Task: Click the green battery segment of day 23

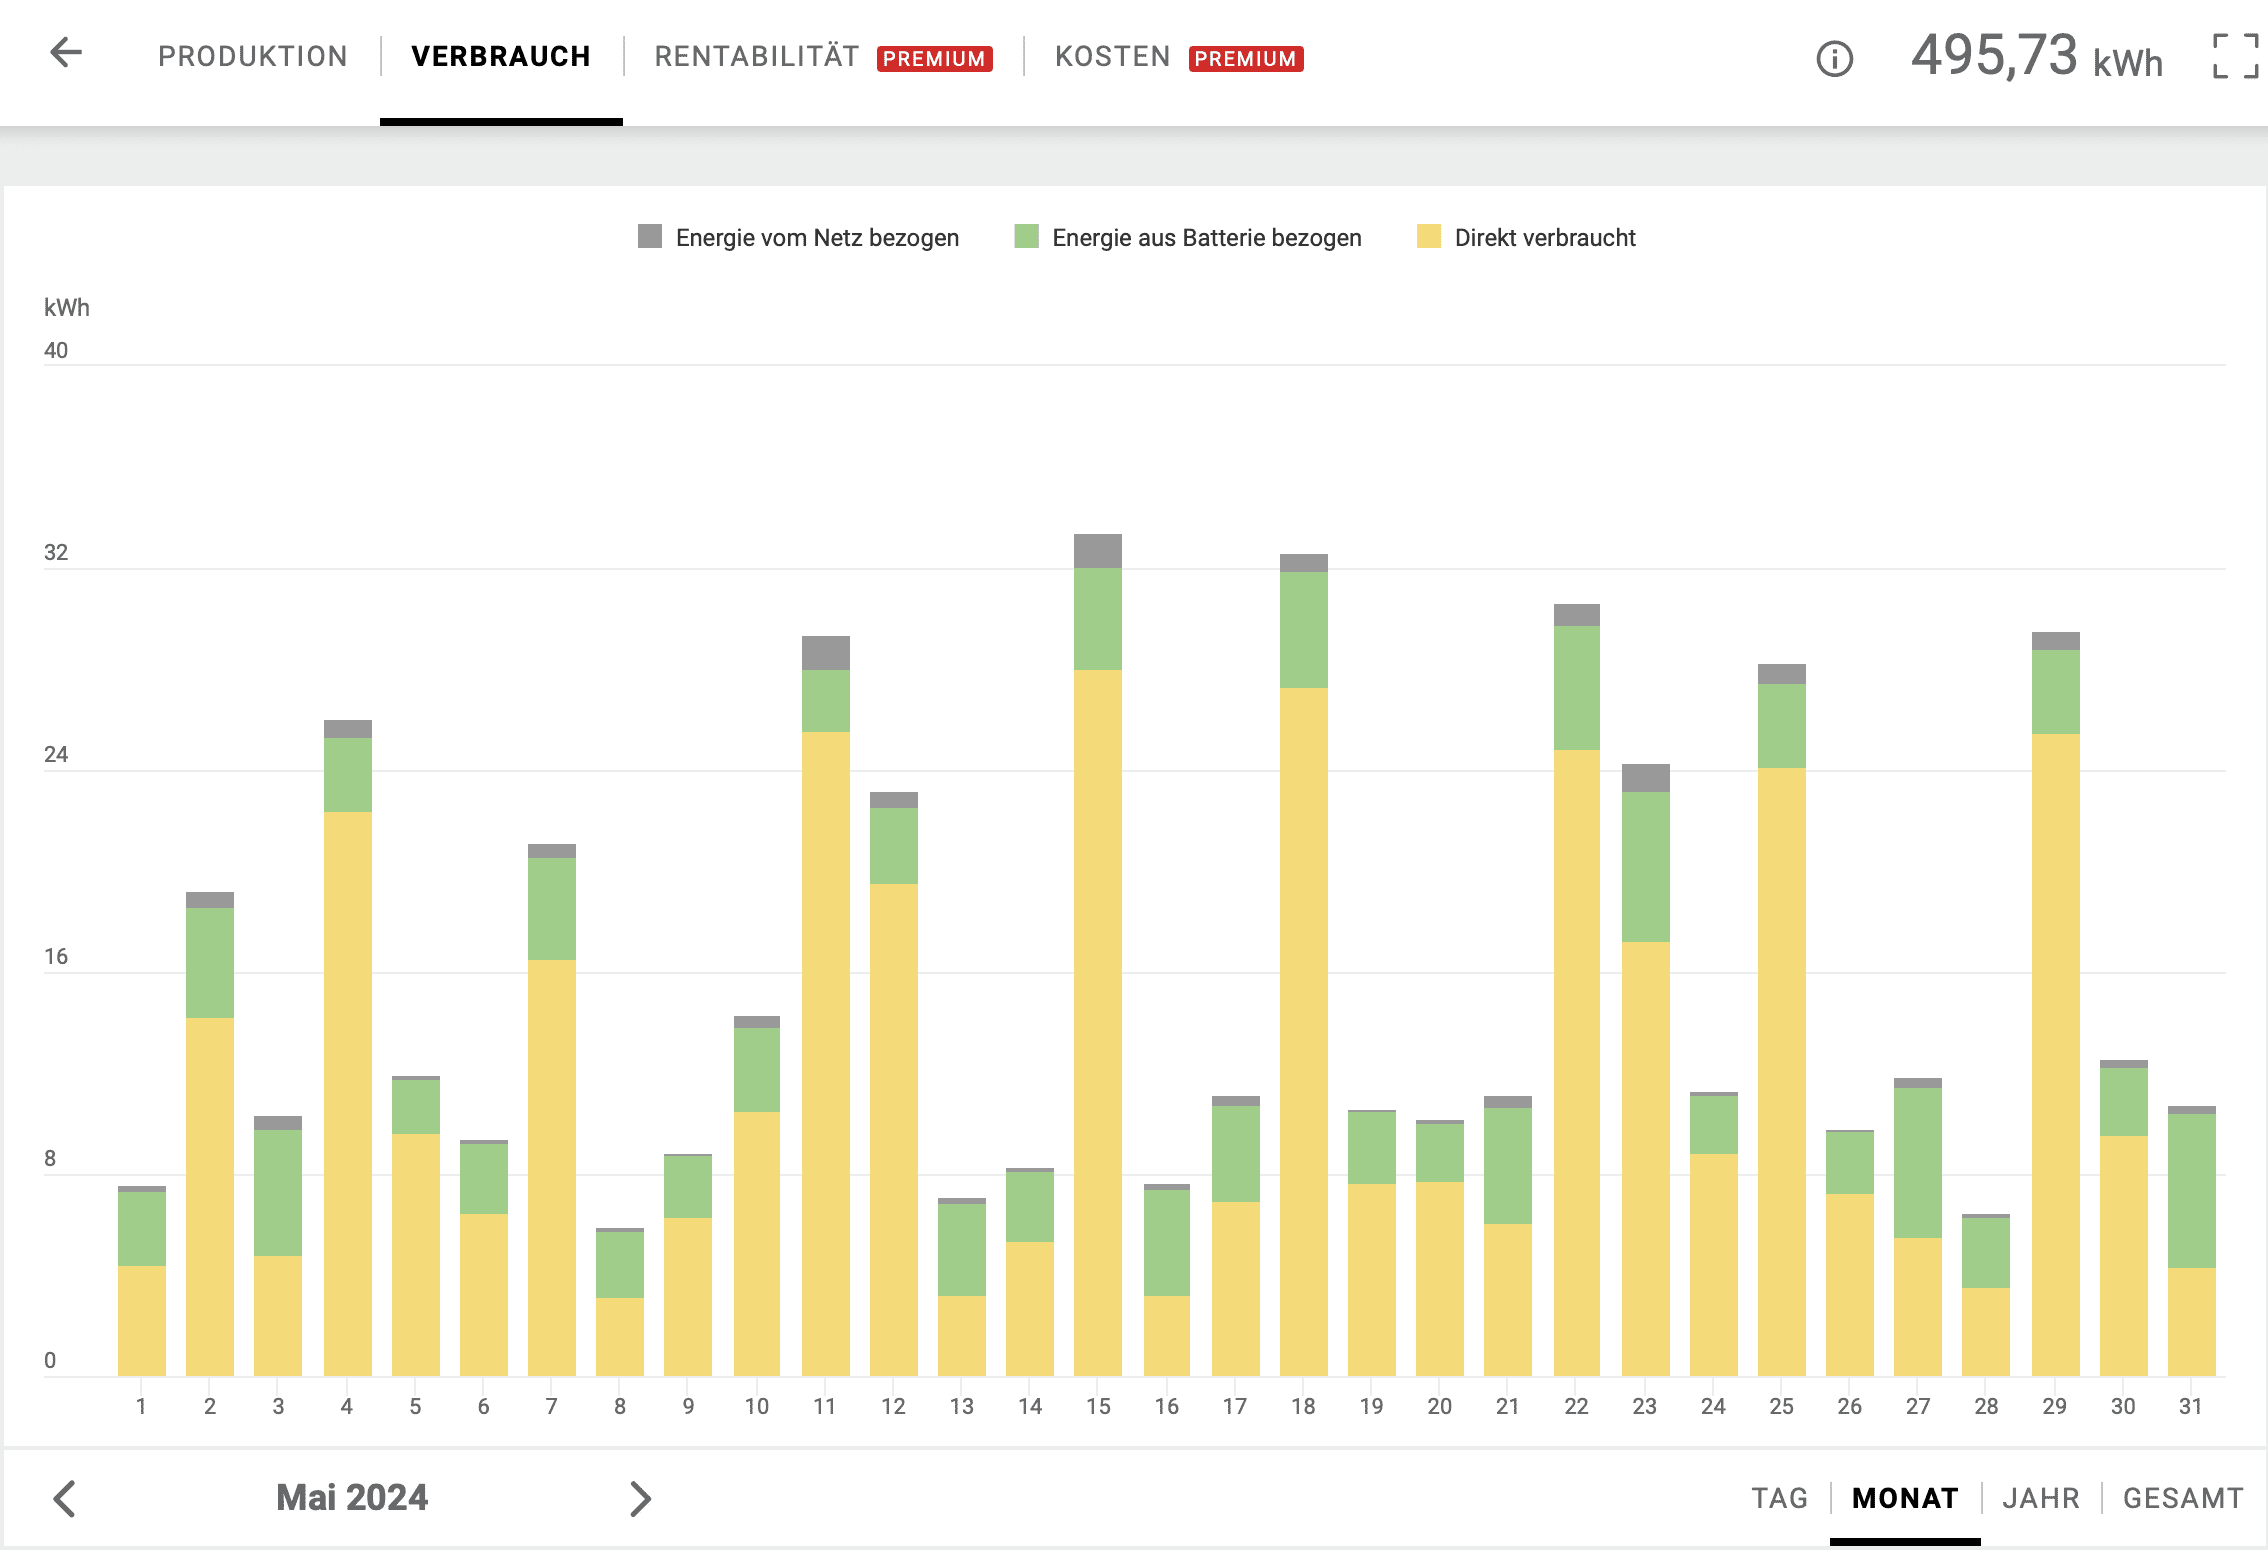Action: pyautogui.click(x=1646, y=867)
